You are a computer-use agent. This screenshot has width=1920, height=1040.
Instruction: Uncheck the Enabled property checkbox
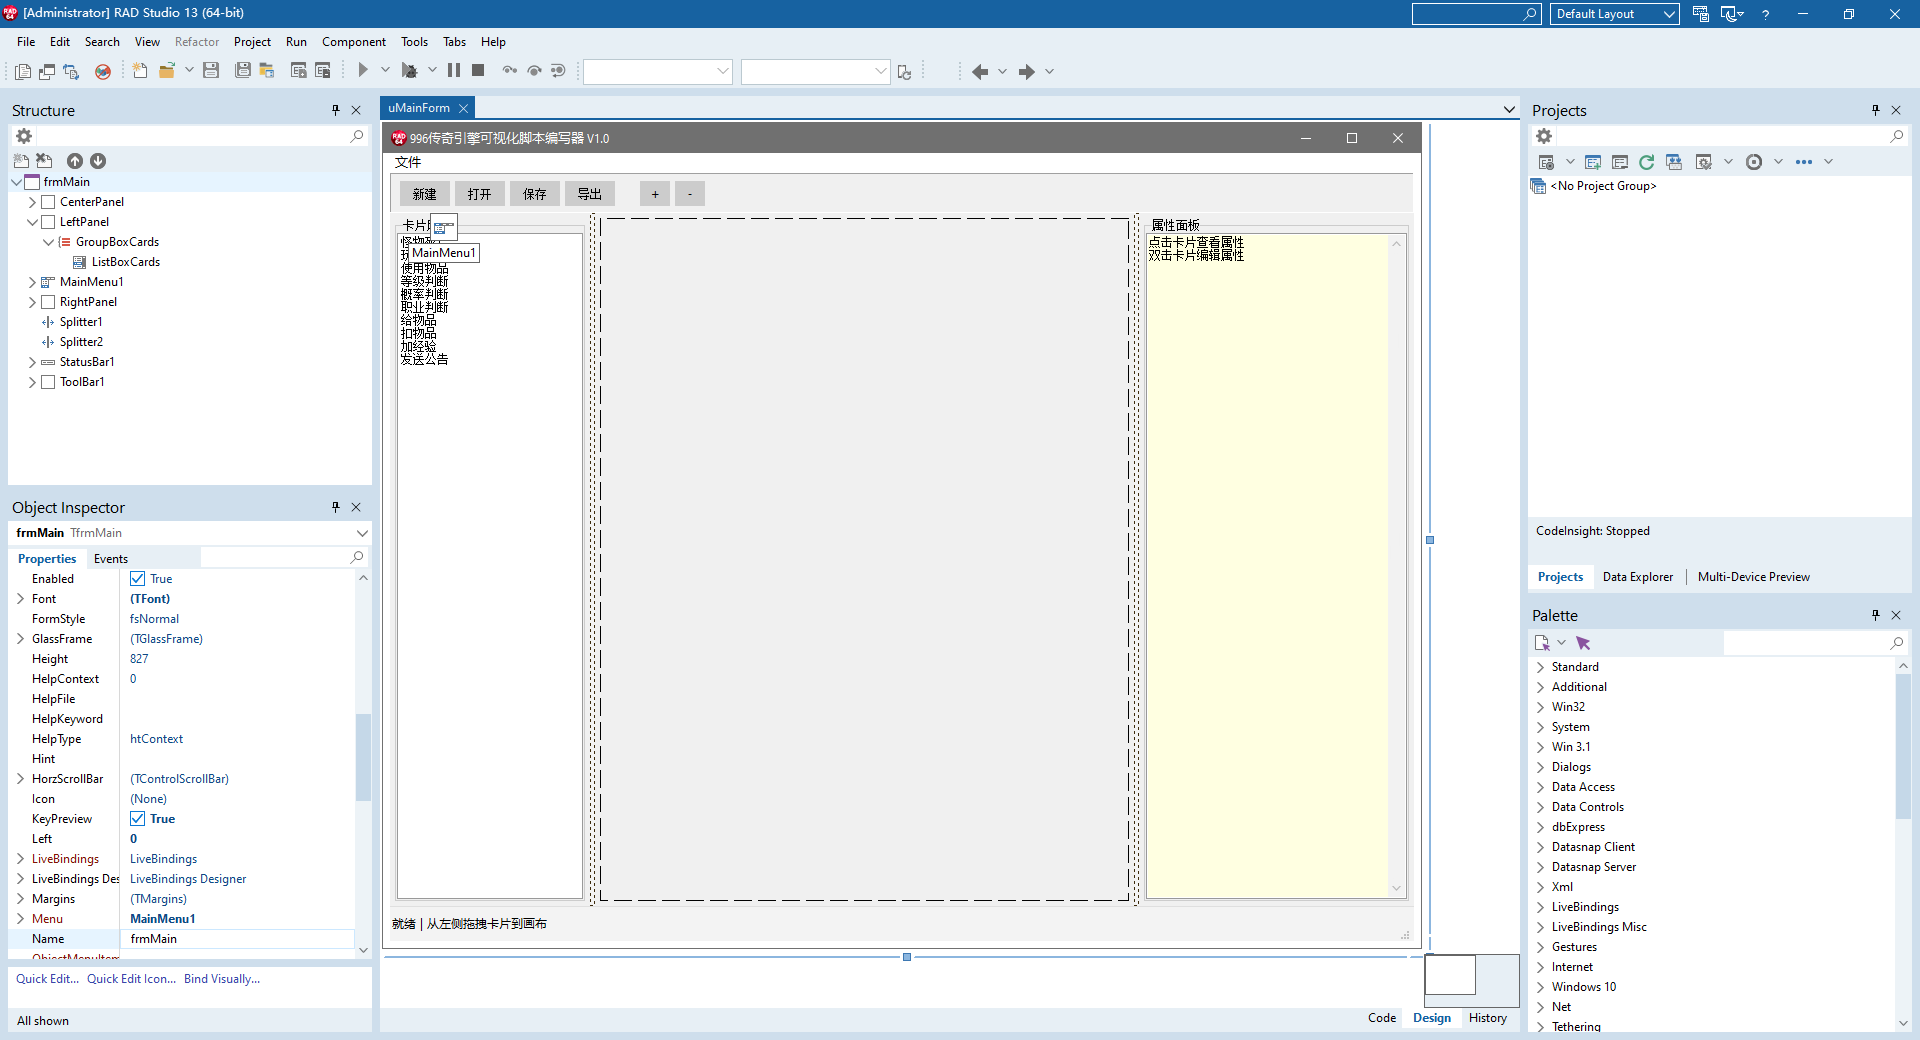[x=138, y=579]
